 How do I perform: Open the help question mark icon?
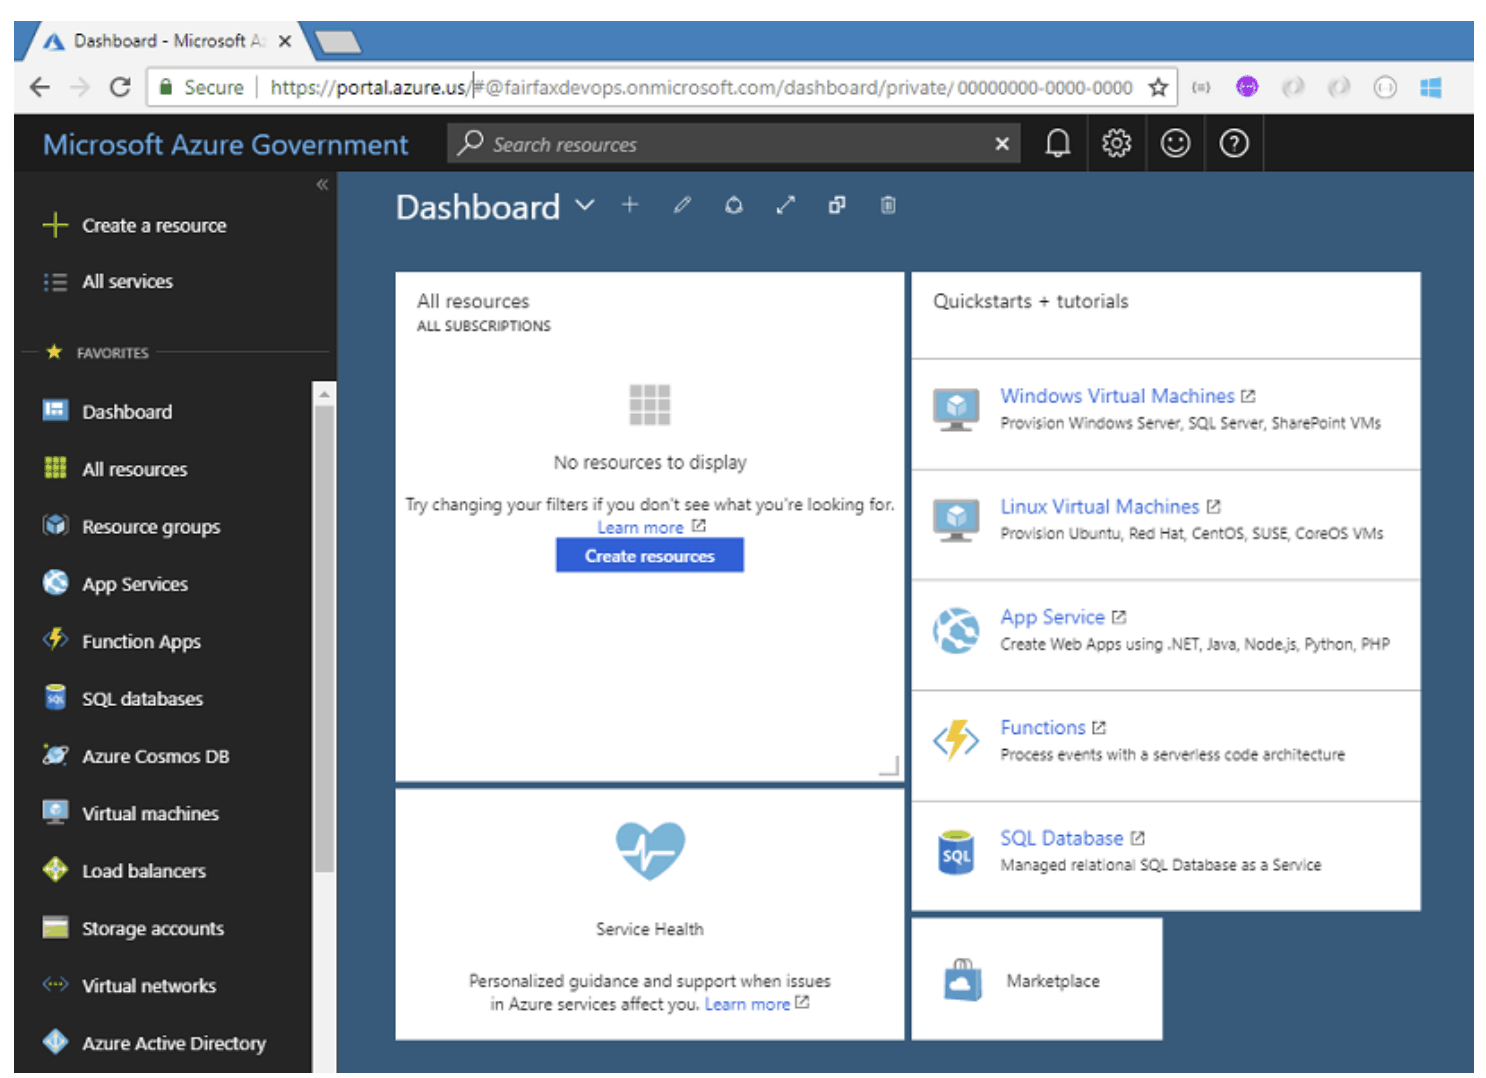coord(1234,144)
